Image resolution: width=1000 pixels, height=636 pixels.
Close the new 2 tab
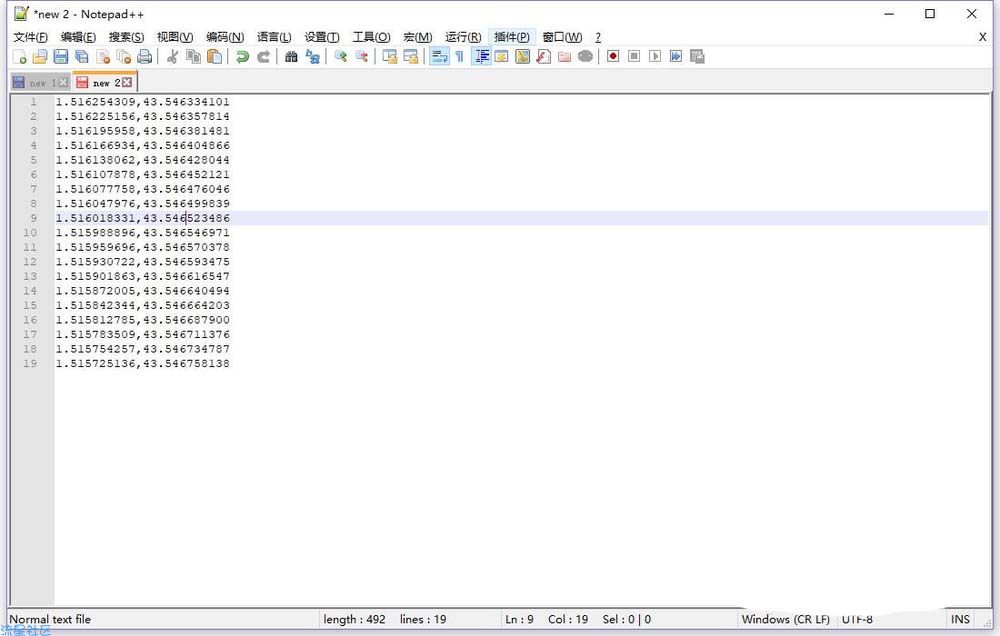click(127, 82)
